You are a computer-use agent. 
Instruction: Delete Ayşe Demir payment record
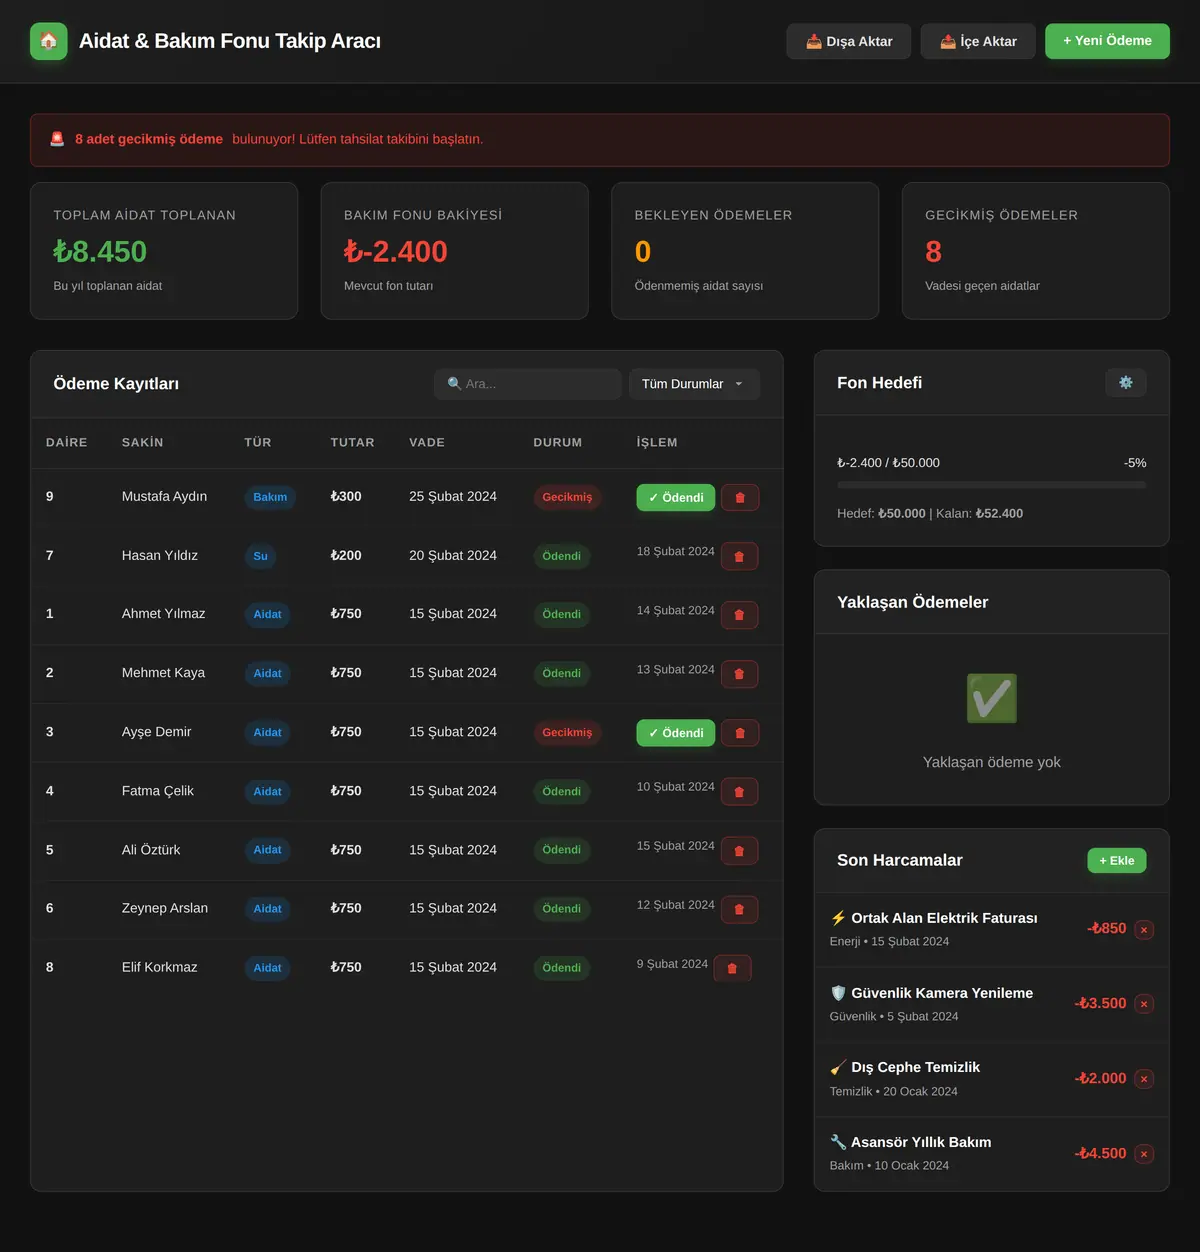pyautogui.click(x=740, y=733)
